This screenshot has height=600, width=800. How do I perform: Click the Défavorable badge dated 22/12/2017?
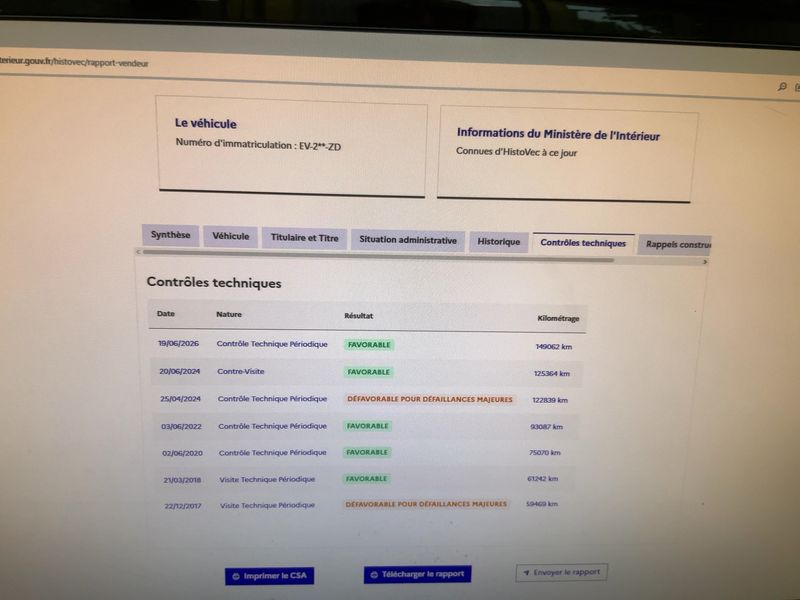426,504
